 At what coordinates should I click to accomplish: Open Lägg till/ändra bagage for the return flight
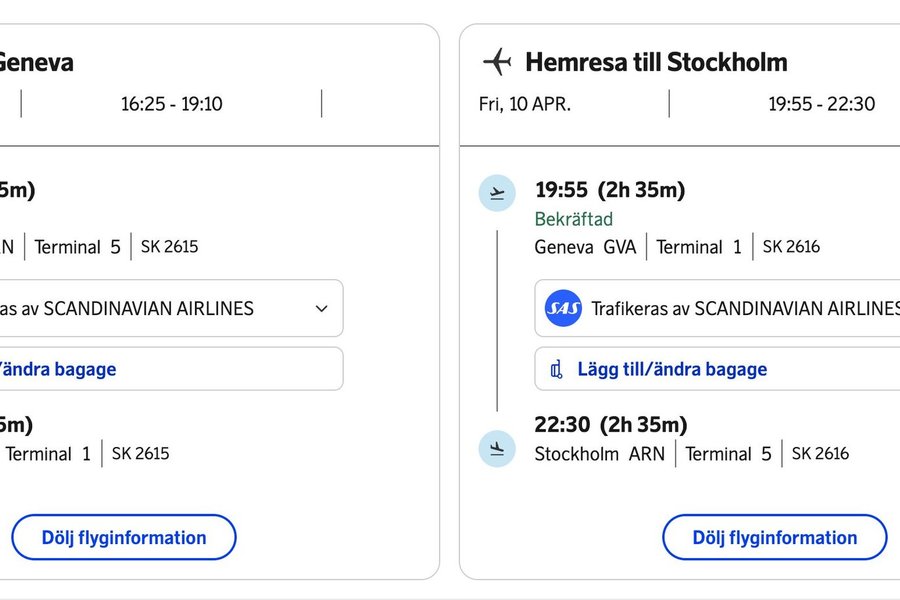(672, 369)
